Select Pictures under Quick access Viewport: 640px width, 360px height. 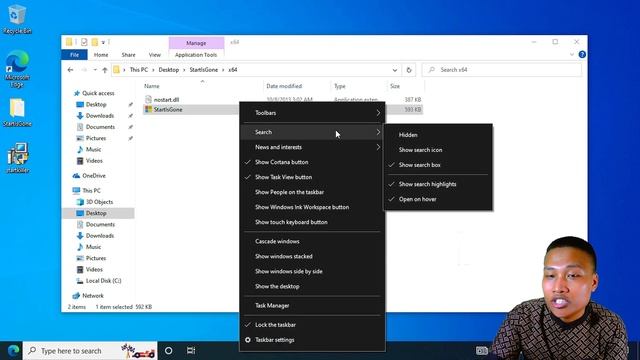(x=96, y=138)
